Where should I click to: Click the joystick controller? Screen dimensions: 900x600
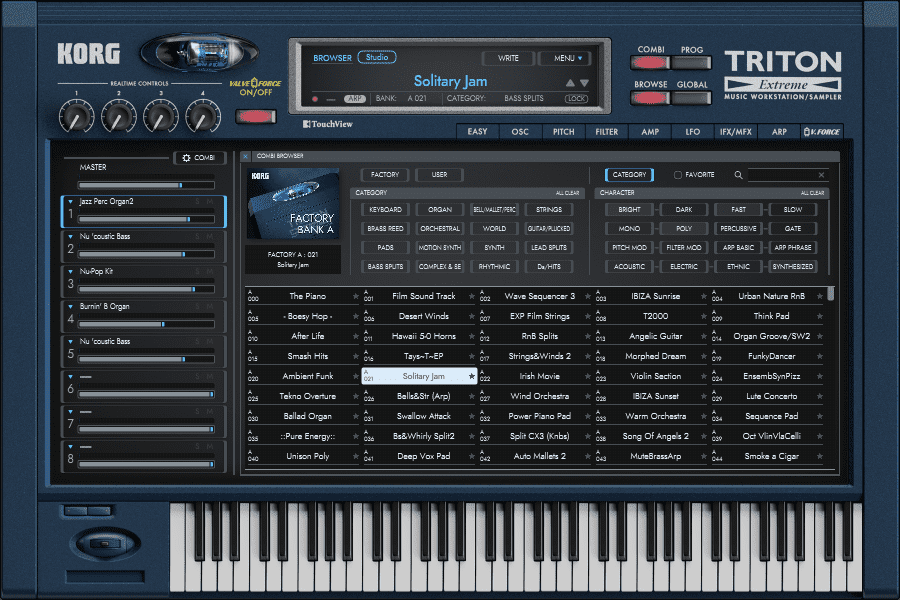106,543
